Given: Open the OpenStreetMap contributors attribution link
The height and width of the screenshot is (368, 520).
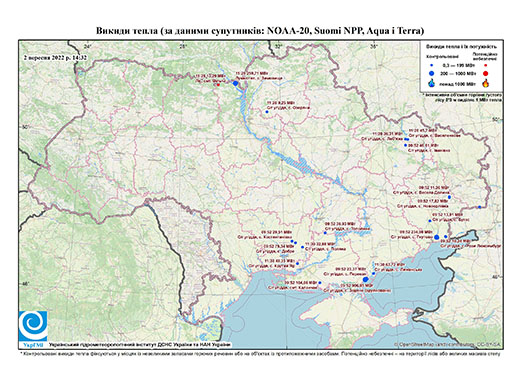Looking at the screenshot, I should [447, 344].
